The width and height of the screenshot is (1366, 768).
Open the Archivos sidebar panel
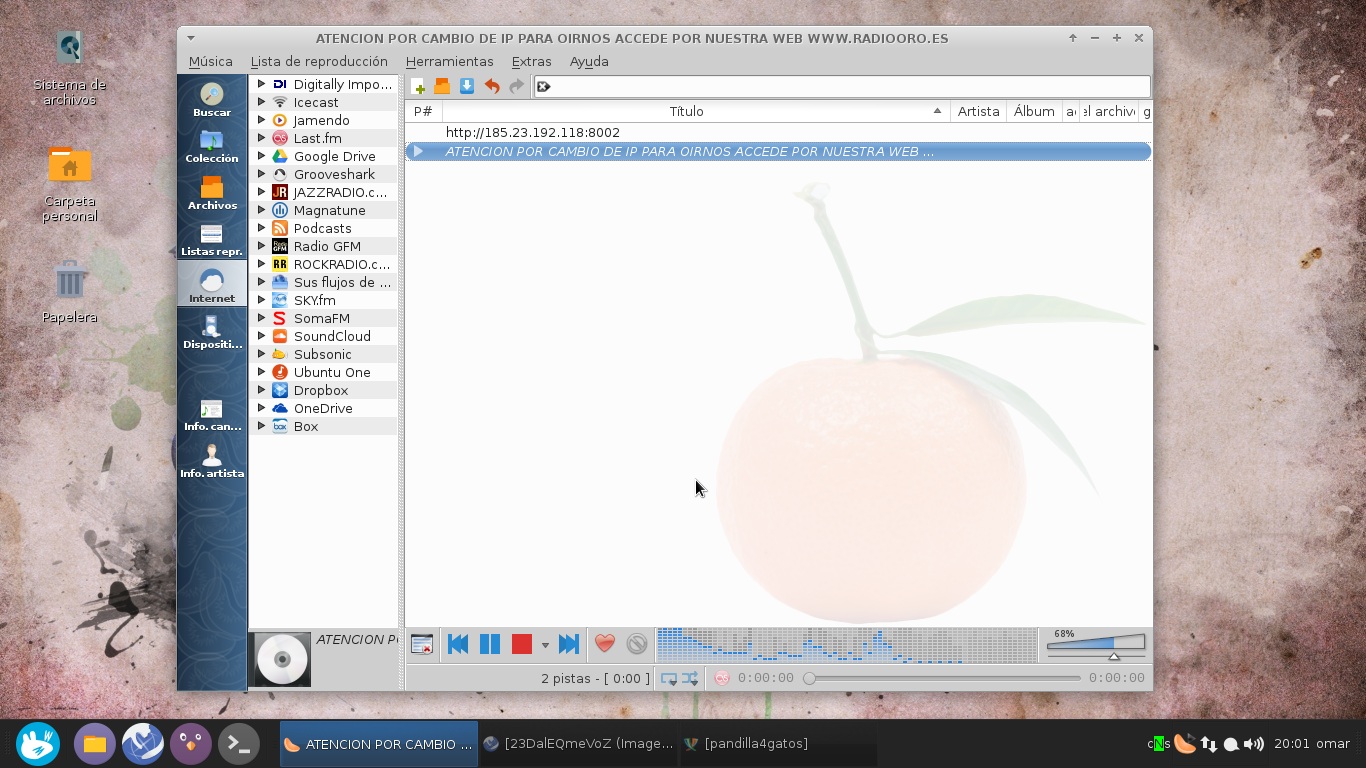(212, 193)
